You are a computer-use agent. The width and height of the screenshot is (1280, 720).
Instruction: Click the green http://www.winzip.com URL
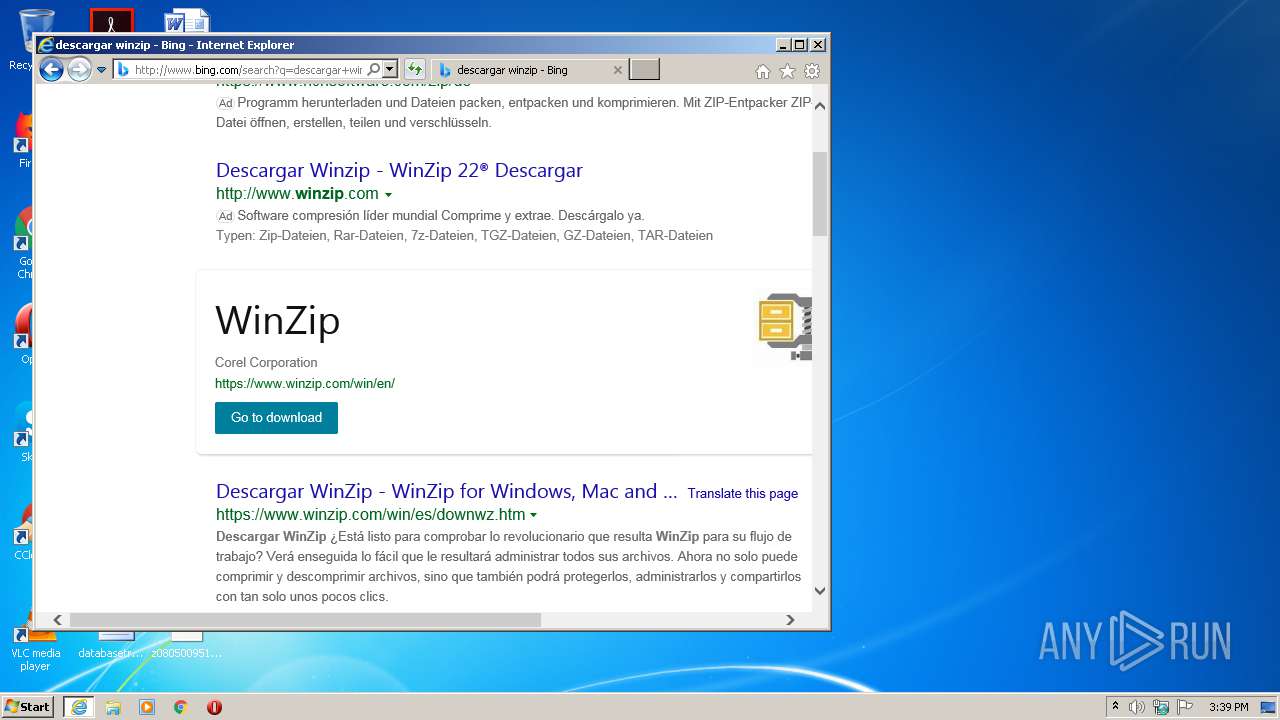tap(297, 193)
